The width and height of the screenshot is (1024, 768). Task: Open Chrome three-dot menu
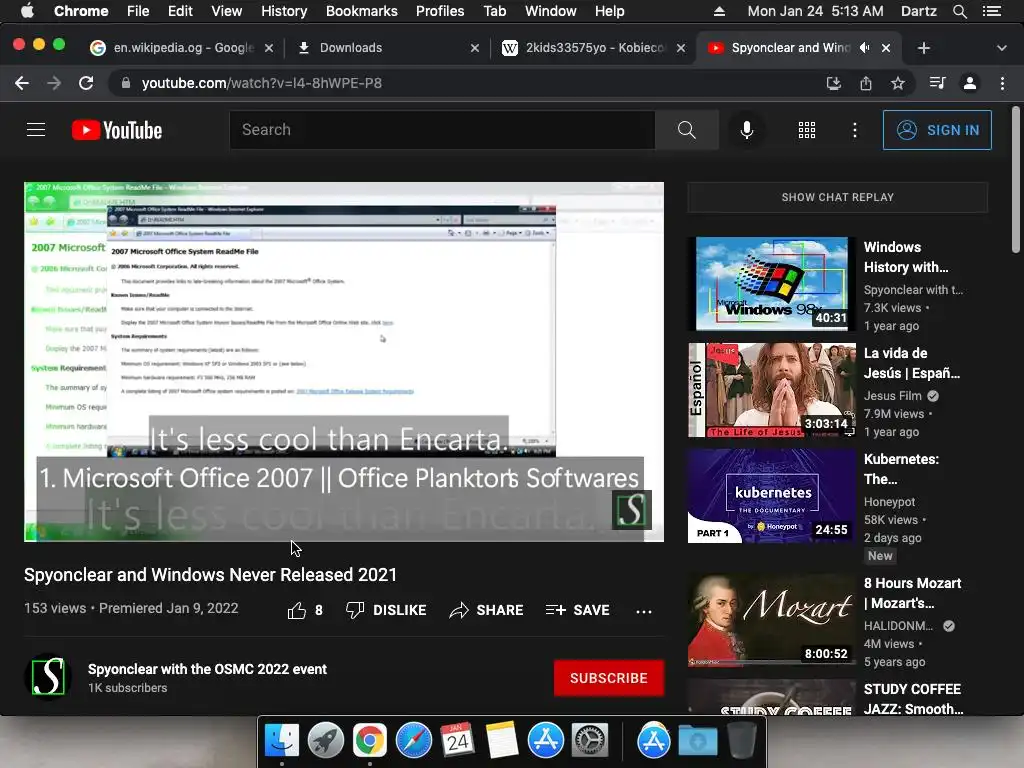[x=1002, y=83]
